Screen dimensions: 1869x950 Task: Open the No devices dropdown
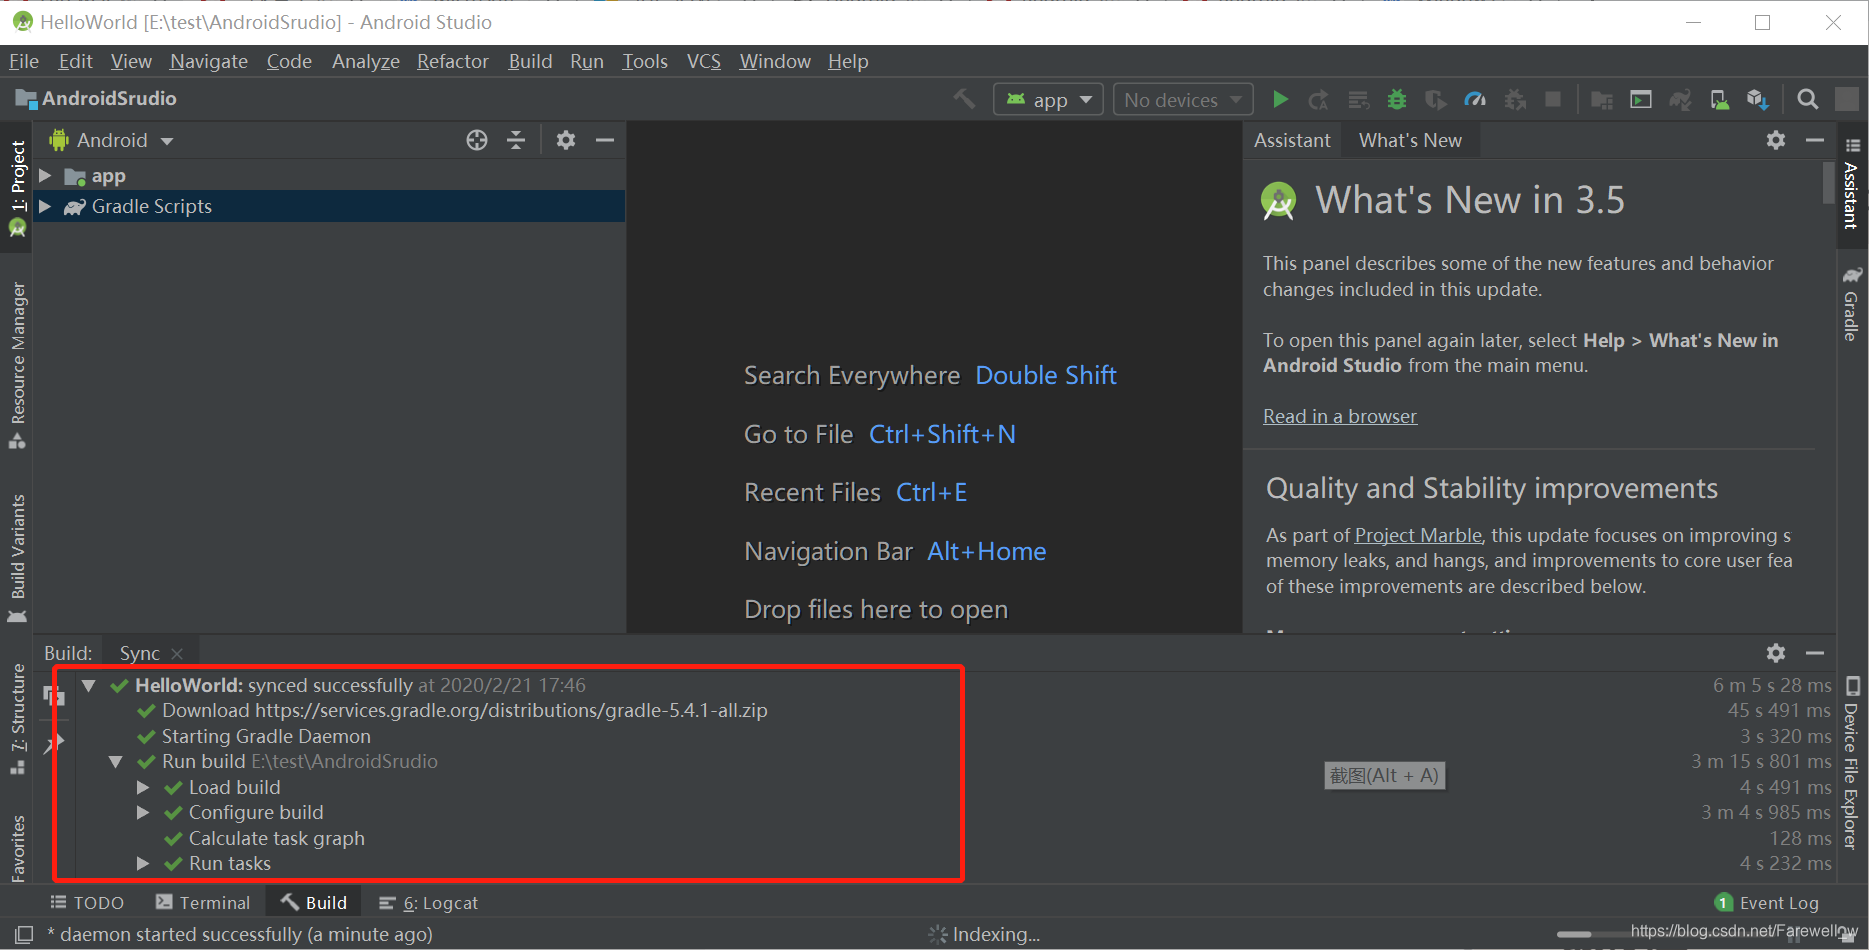pyautogui.click(x=1183, y=99)
